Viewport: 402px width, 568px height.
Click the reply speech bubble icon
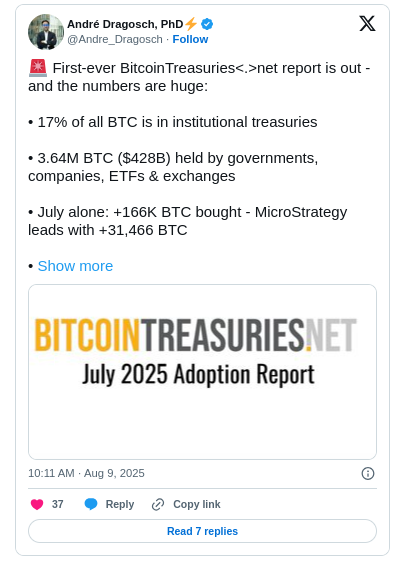pos(91,504)
